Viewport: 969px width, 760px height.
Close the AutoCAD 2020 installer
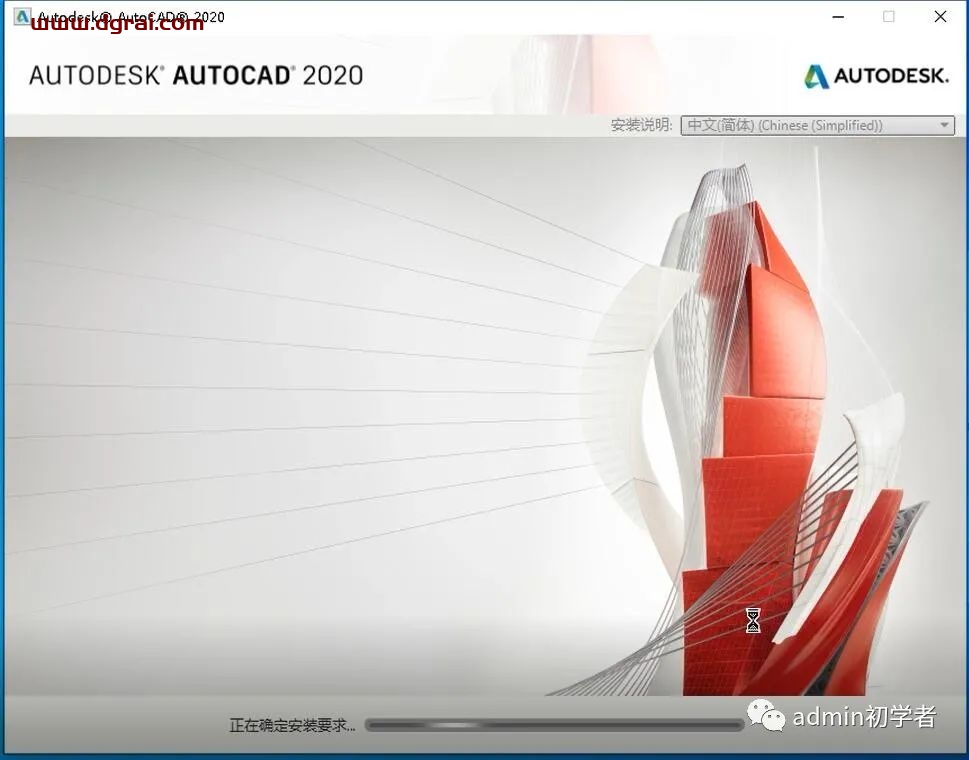940,17
